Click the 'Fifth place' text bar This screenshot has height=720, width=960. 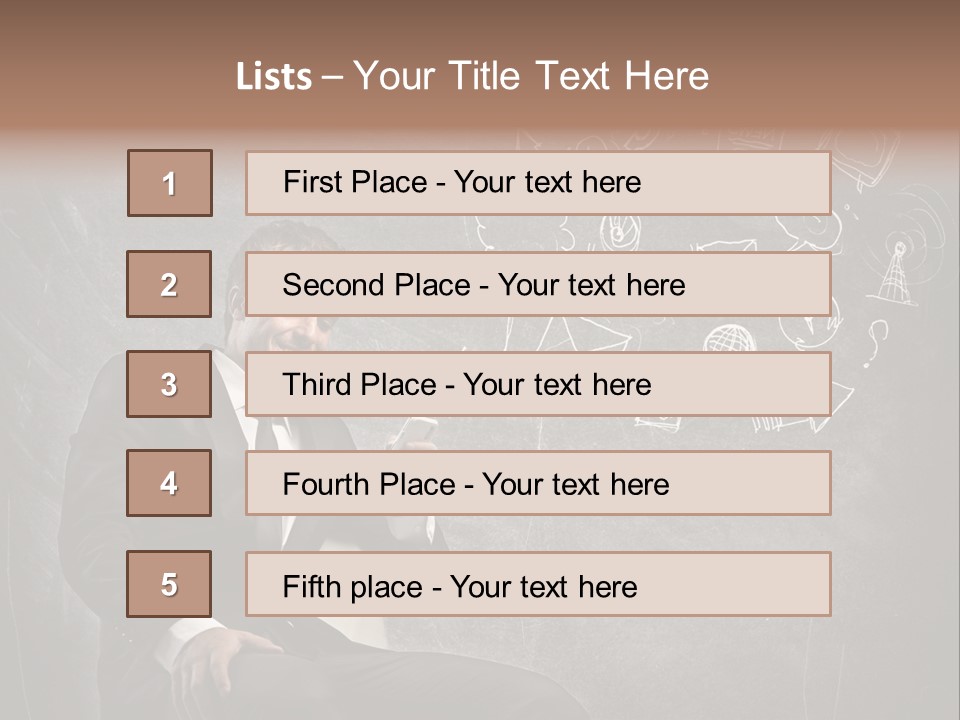coord(538,585)
